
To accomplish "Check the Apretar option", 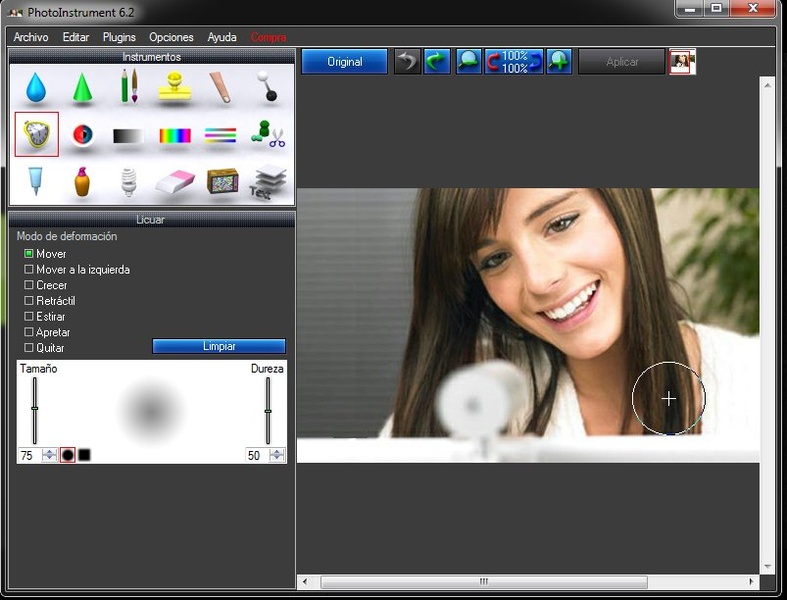I will pyautogui.click(x=29, y=332).
